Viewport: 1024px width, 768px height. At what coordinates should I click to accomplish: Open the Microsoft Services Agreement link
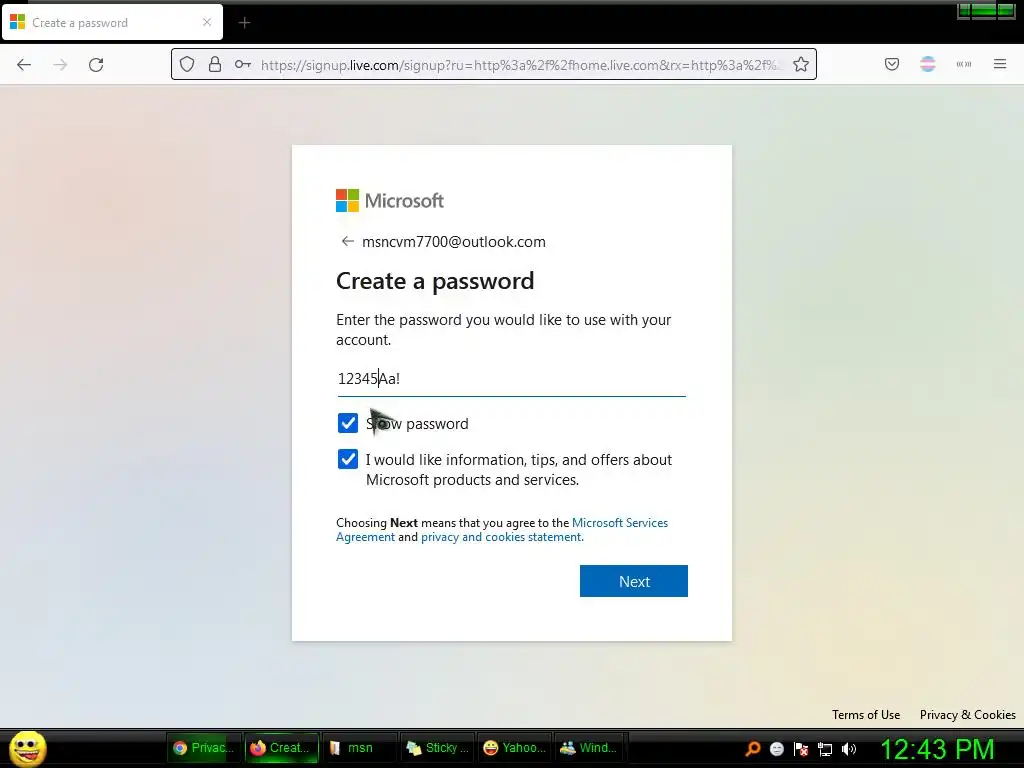tap(502, 530)
